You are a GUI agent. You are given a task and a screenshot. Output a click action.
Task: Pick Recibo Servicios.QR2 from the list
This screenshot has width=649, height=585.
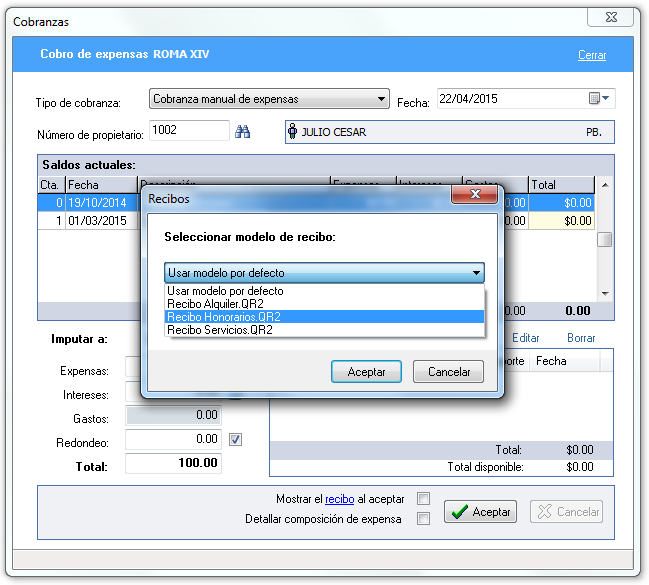[220, 329]
